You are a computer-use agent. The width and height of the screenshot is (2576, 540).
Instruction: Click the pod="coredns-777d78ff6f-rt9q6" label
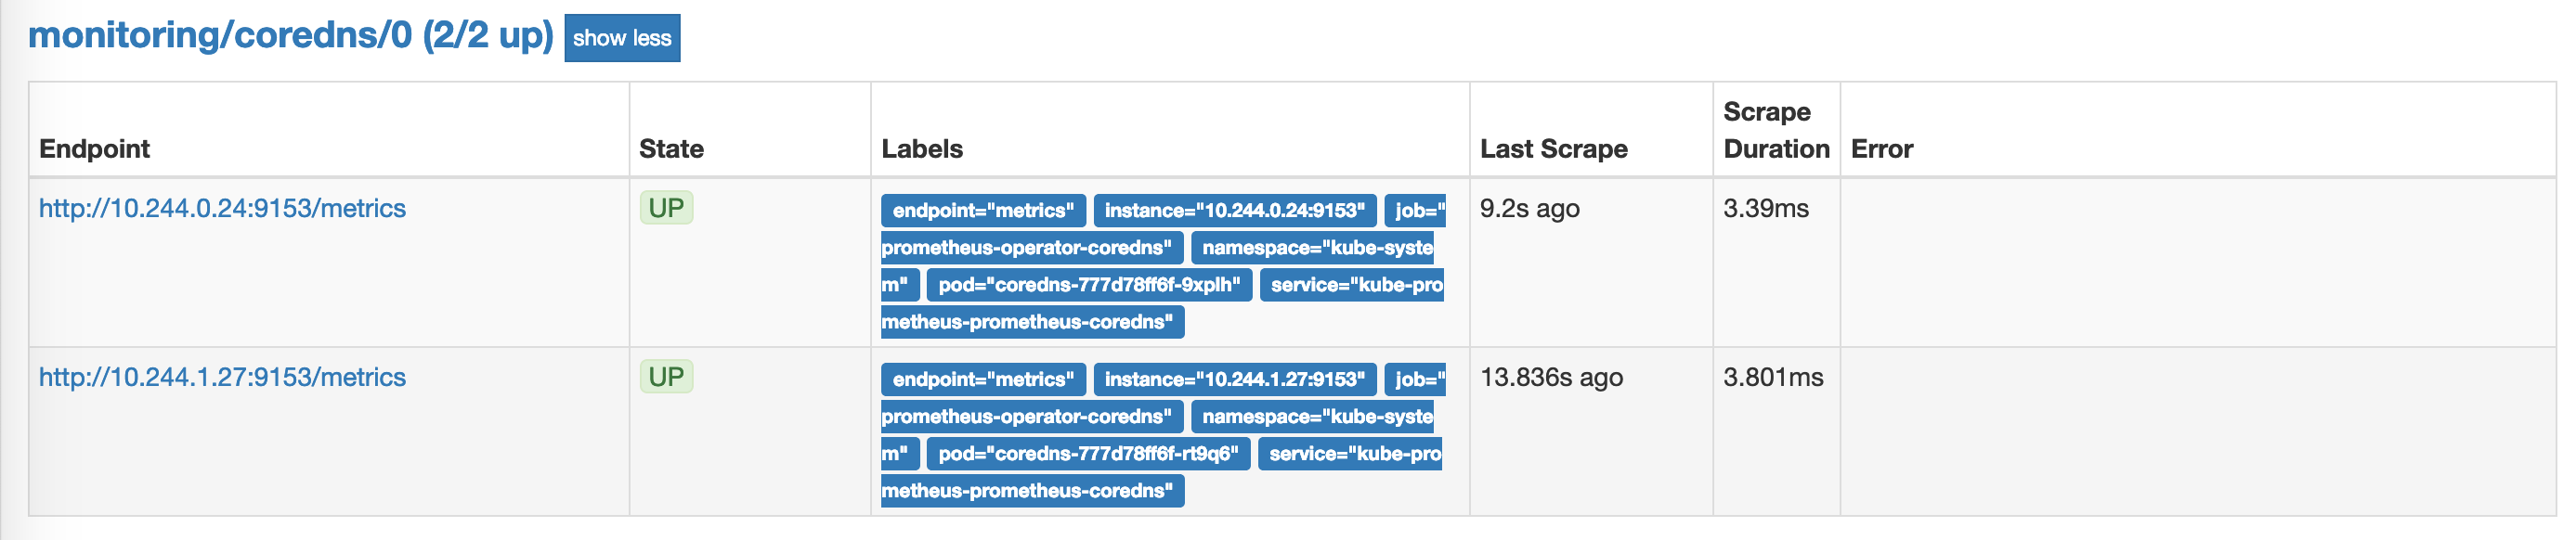pyautogui.click(x=1088, y=454)
